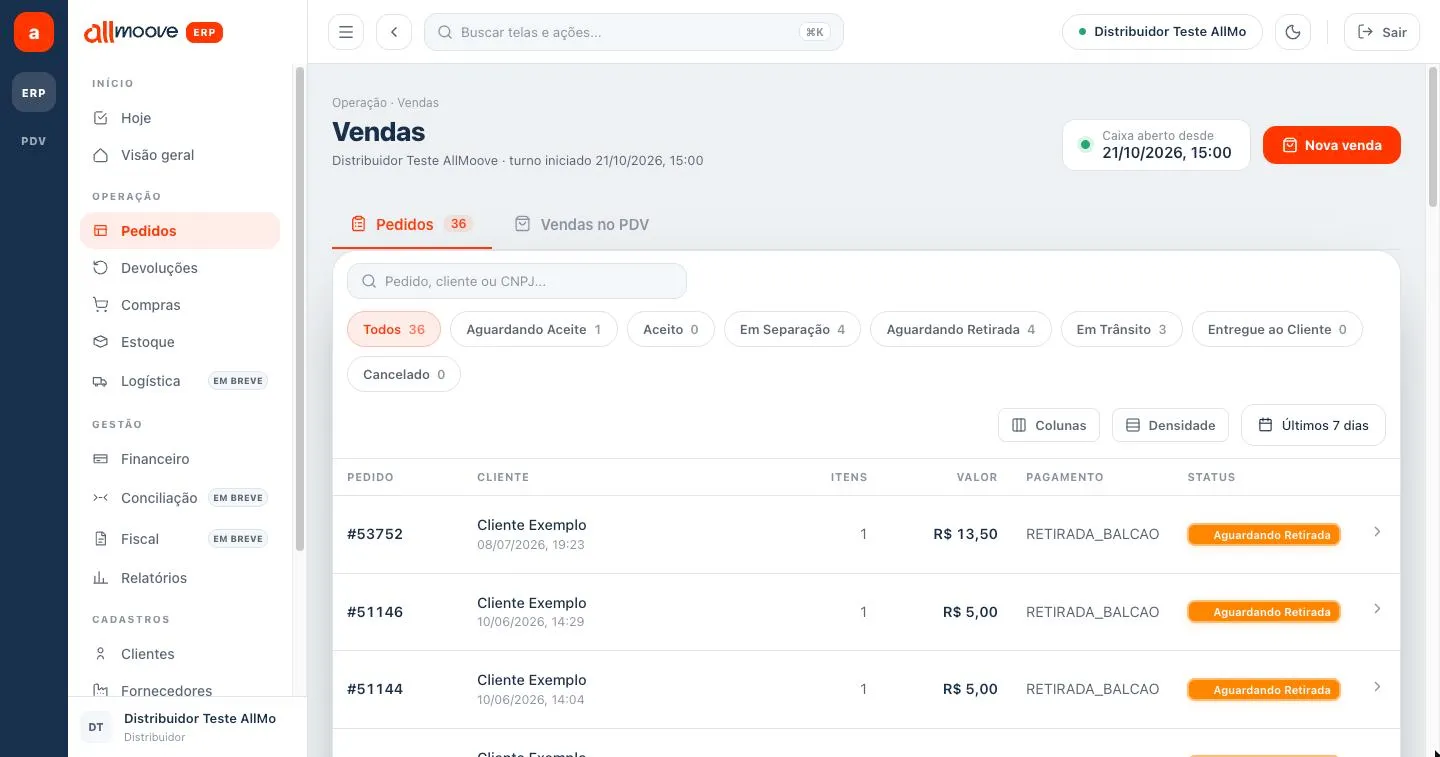Viewport: 1440px width, 757px height.
Task: Filter by Entregue ao Cliente chip
Action: [x=1277, y=329]
